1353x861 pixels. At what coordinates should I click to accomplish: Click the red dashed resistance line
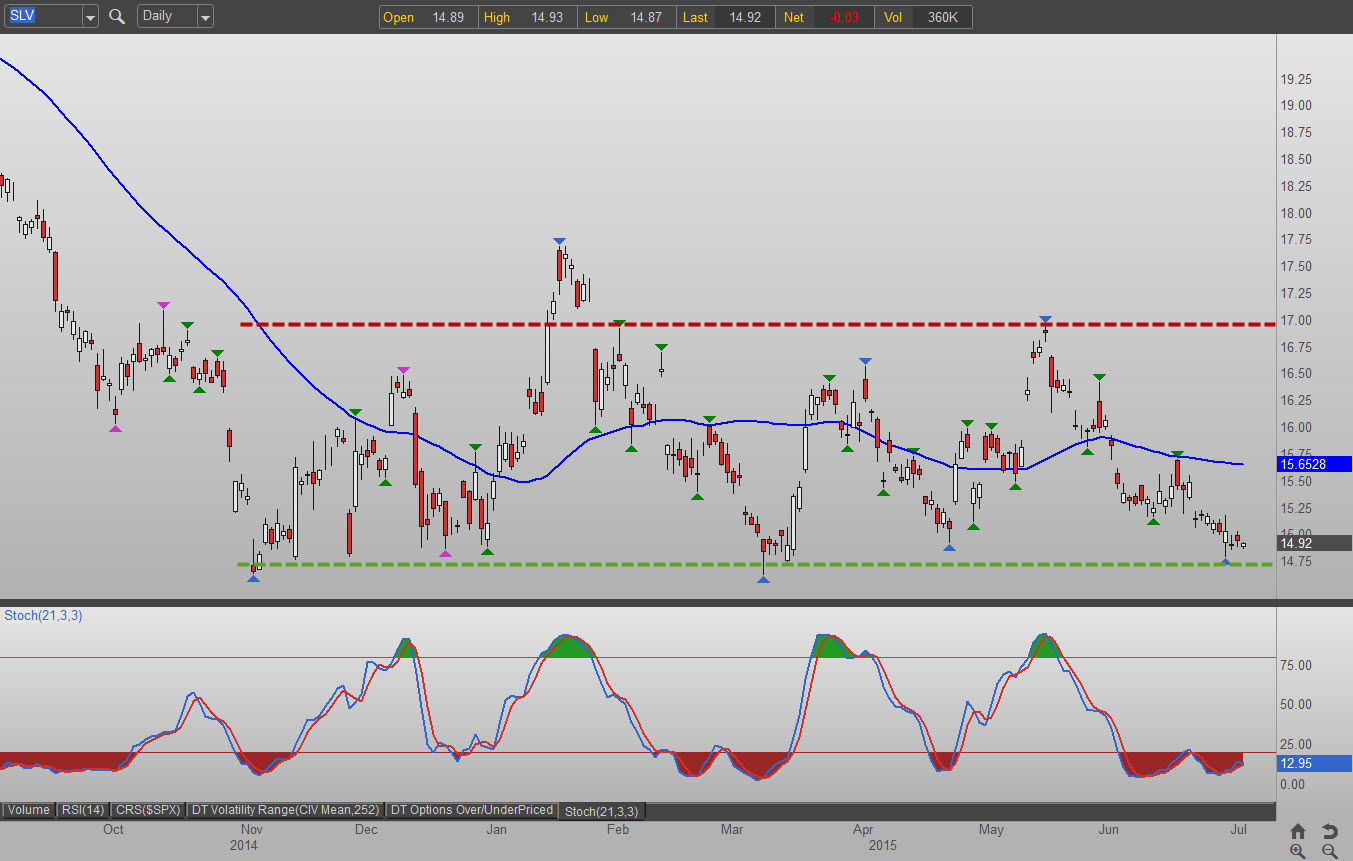(x=700, y=324)
